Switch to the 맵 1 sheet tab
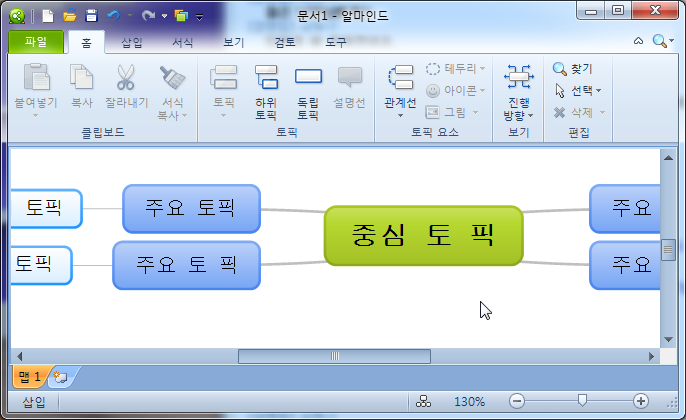 point(31,377)
